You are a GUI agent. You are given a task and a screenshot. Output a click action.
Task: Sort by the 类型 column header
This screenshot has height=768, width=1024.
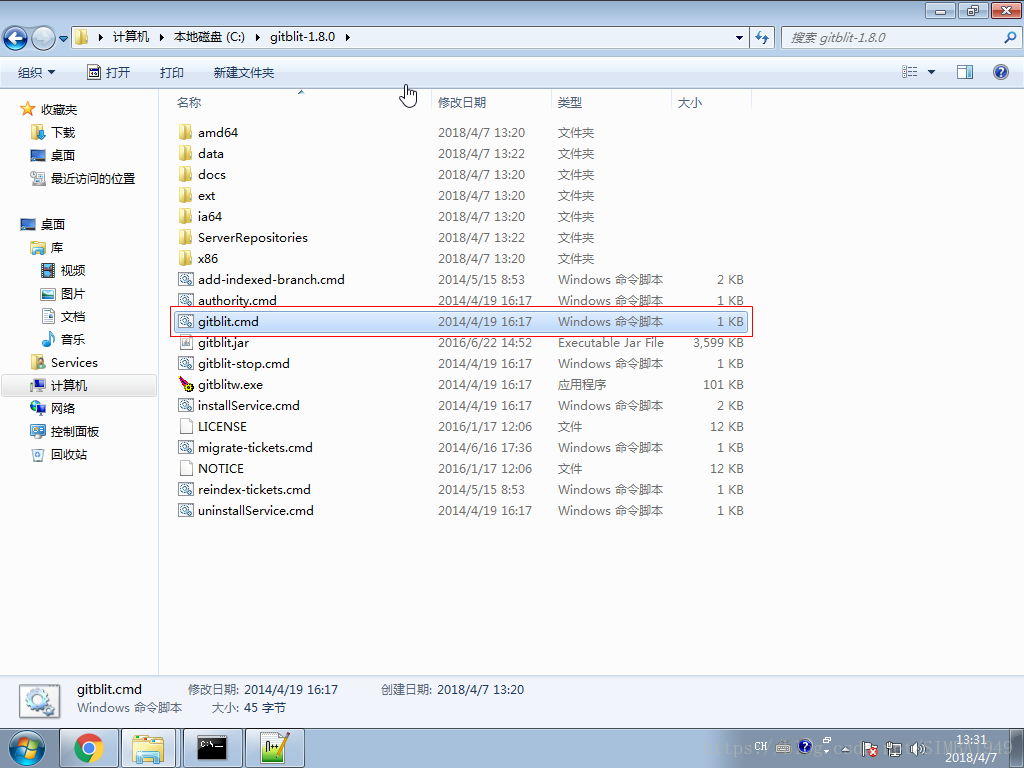(569, 103)
